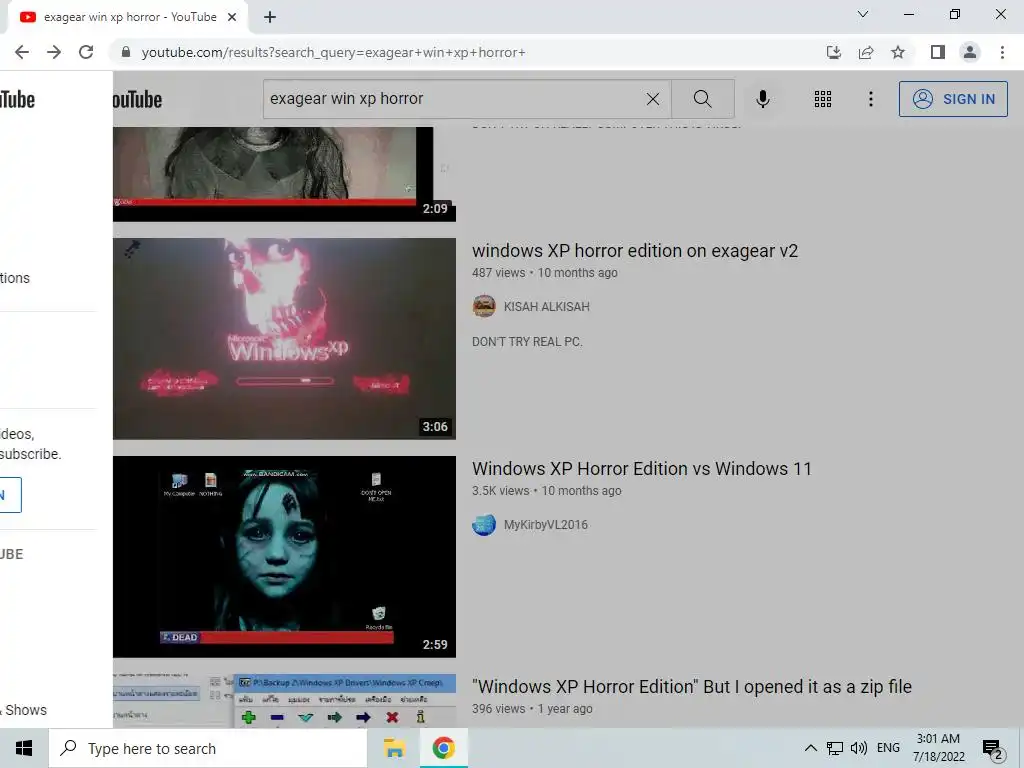Search with your voice microphone
1024x768 pixels.
(762, 99)
